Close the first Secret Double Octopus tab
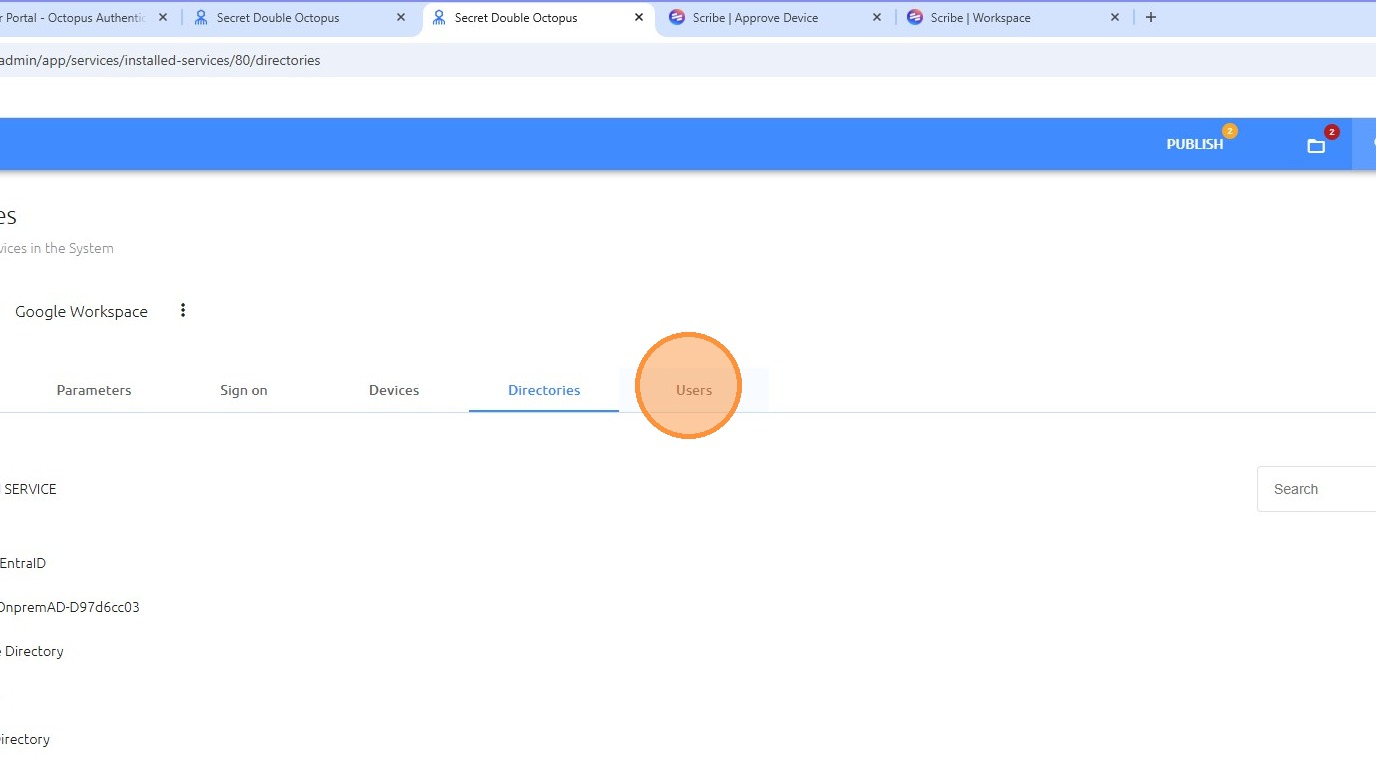This screenshot has width=1376, height=769. coord(401,18)
